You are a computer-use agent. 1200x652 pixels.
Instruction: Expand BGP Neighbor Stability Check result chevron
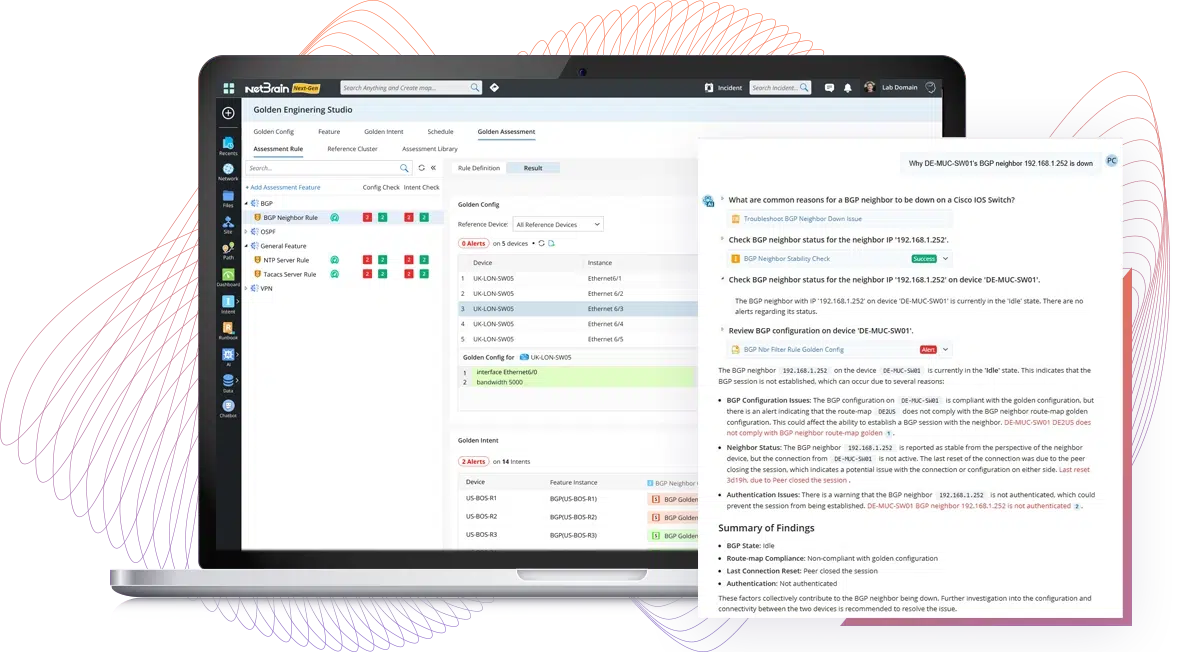click(x=946, y=259)
